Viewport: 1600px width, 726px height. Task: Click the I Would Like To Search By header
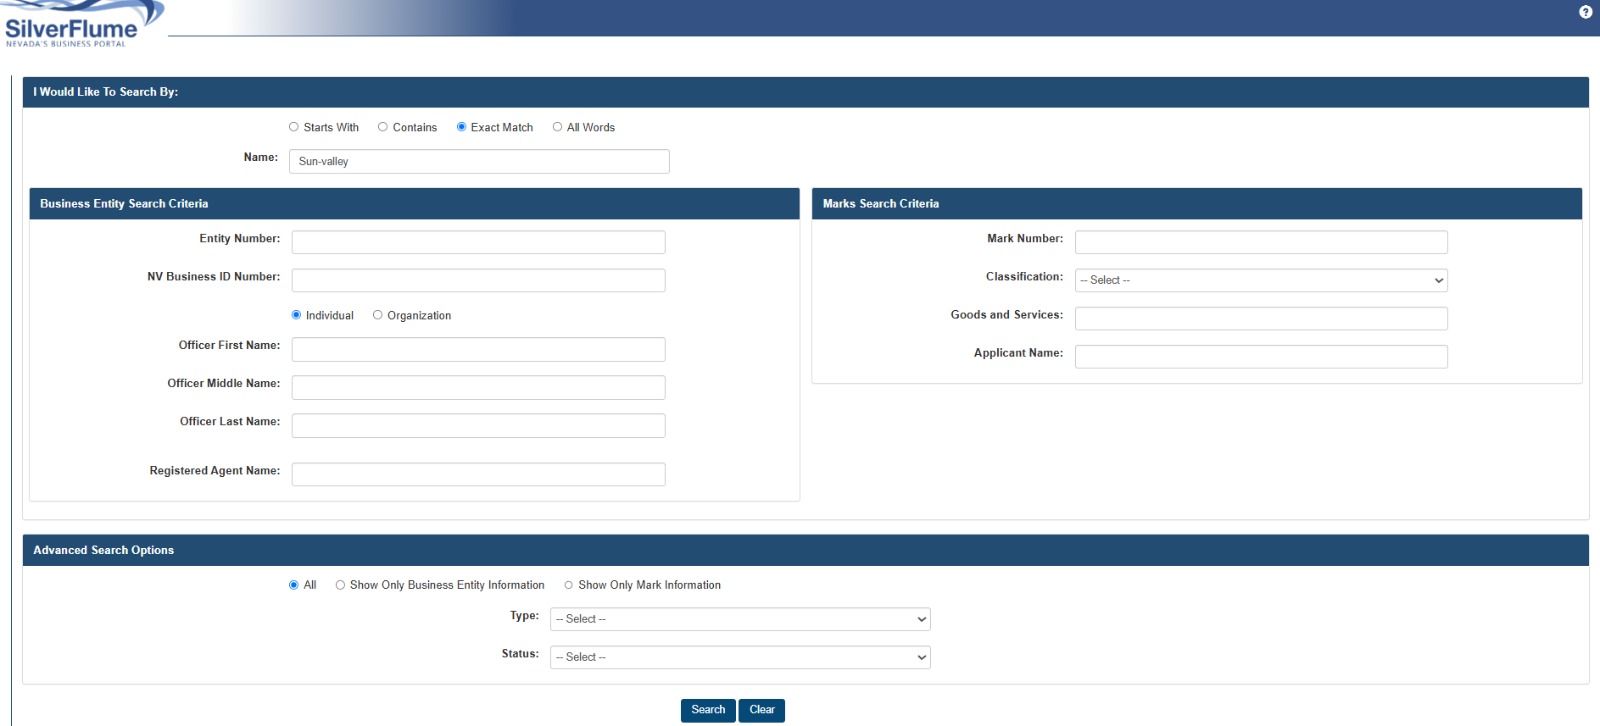[x=806, y=92]
